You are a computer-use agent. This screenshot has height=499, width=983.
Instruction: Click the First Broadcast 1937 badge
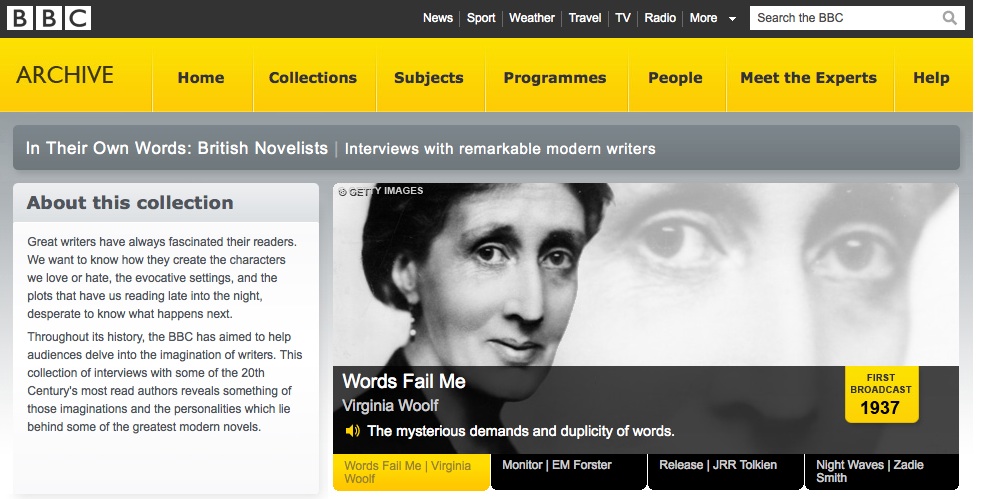(x=881, y=395)
